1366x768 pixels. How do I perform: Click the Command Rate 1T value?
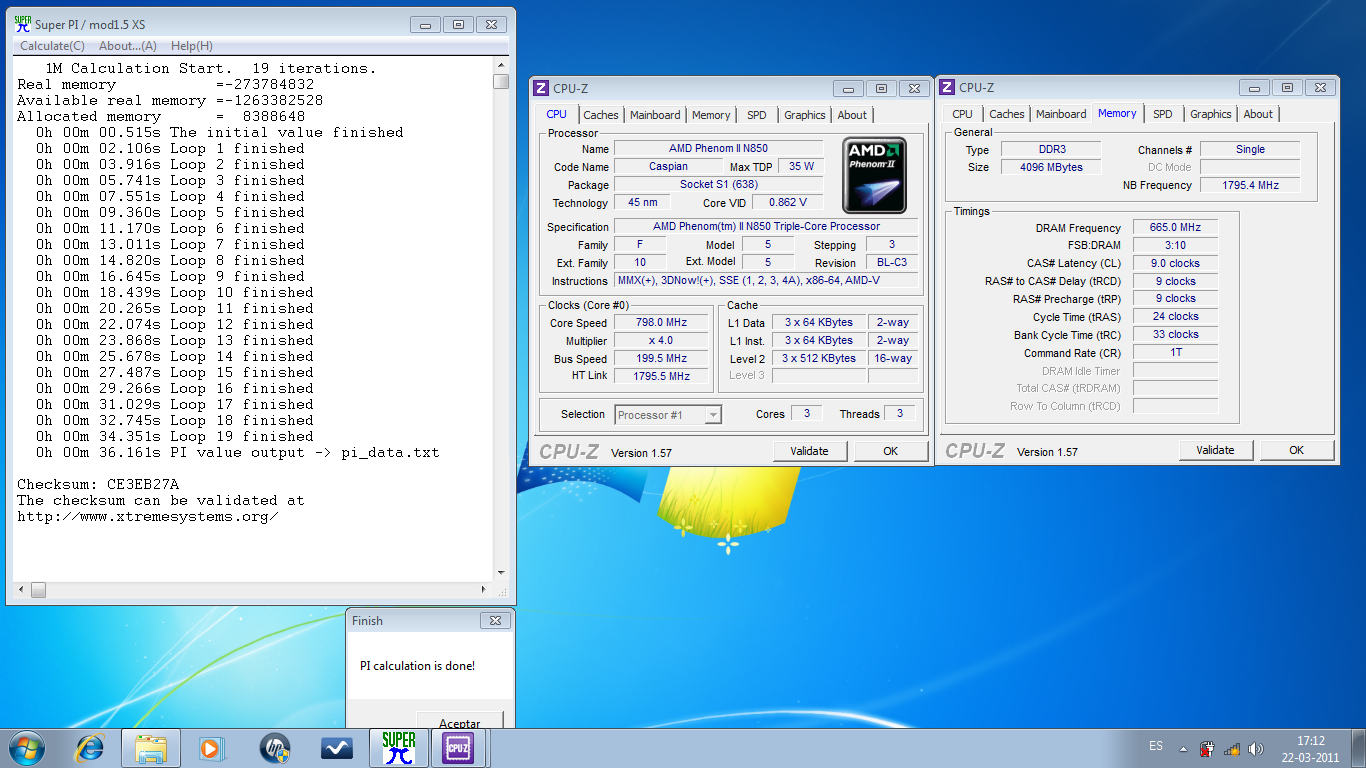[1175, 353]
